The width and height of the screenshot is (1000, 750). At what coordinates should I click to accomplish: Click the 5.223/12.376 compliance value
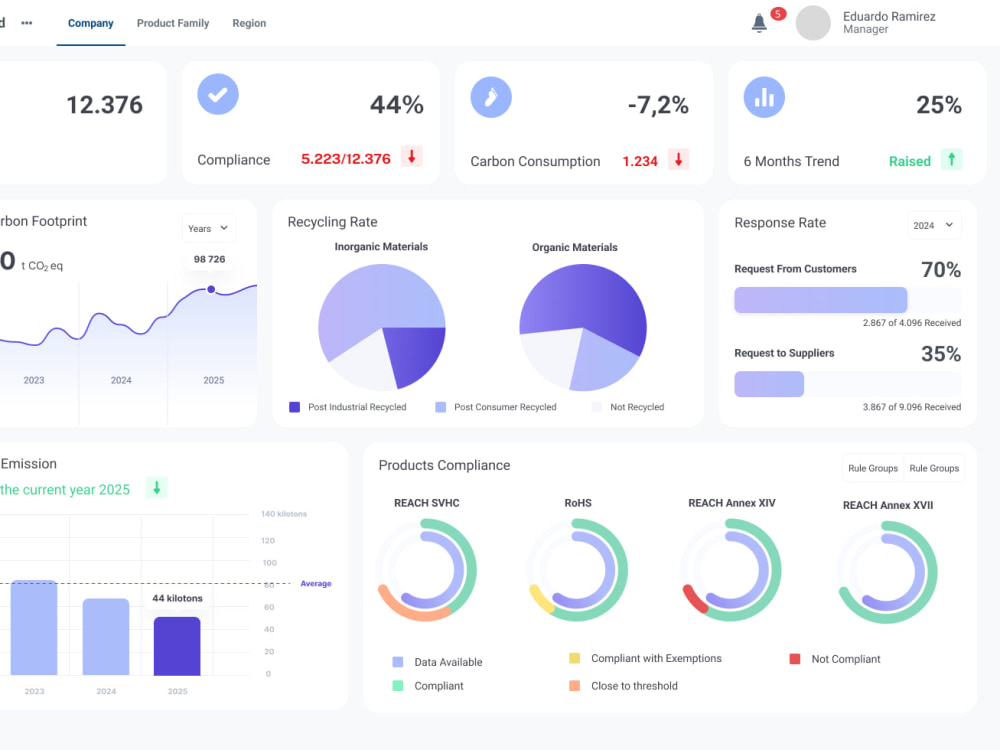click(x=346, y=159)
